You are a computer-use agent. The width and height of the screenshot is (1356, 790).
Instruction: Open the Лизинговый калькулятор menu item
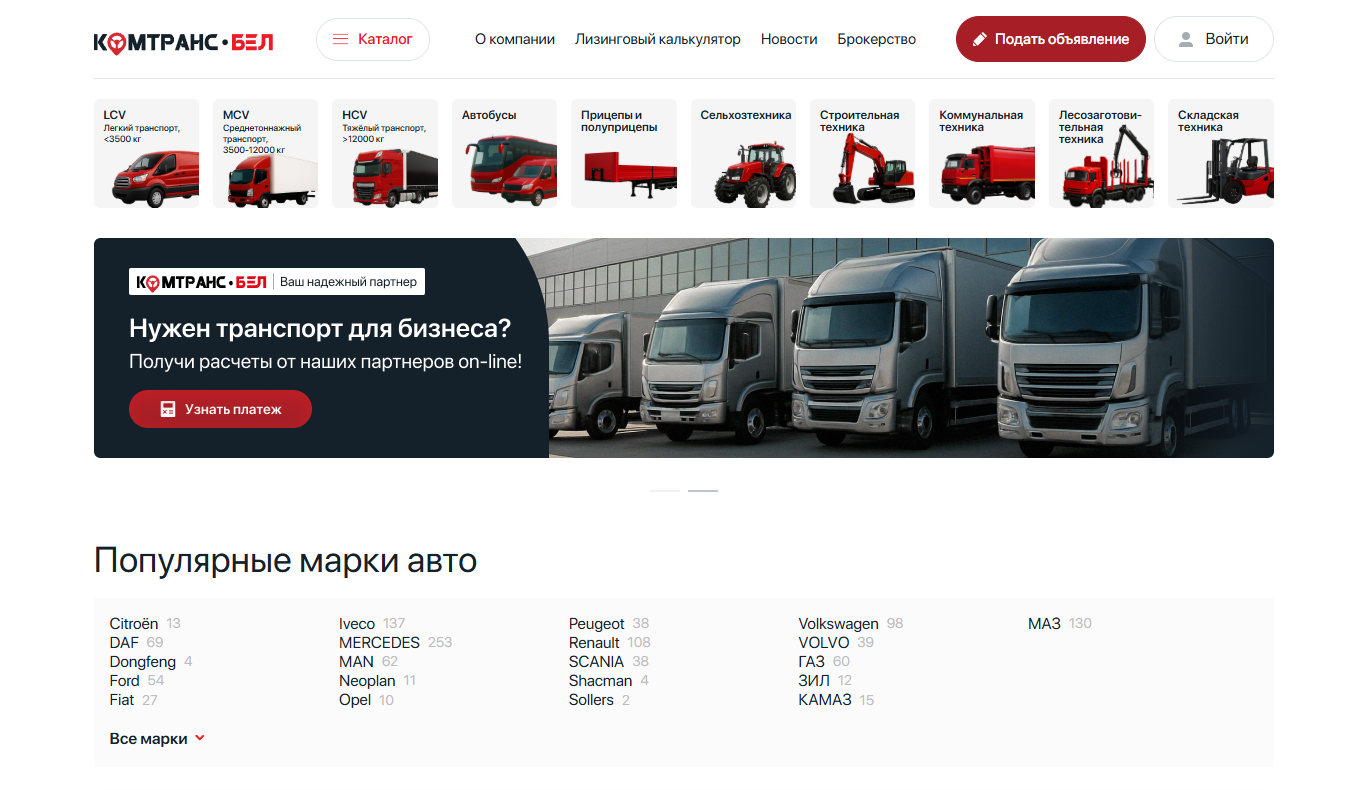657,39
